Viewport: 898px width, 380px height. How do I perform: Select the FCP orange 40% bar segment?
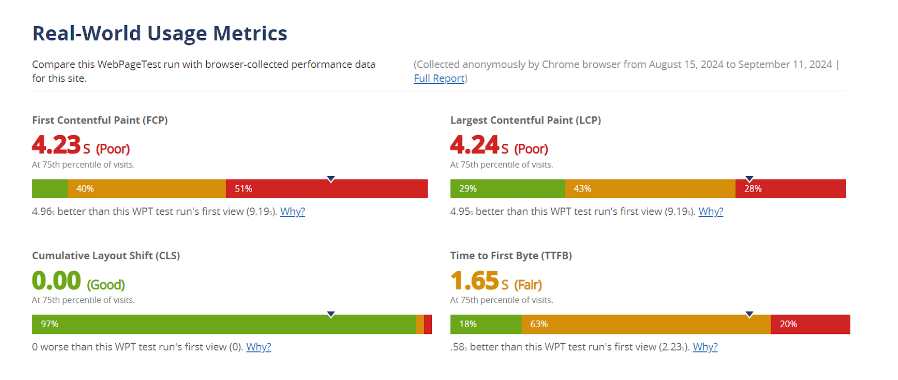pos(147,188)
